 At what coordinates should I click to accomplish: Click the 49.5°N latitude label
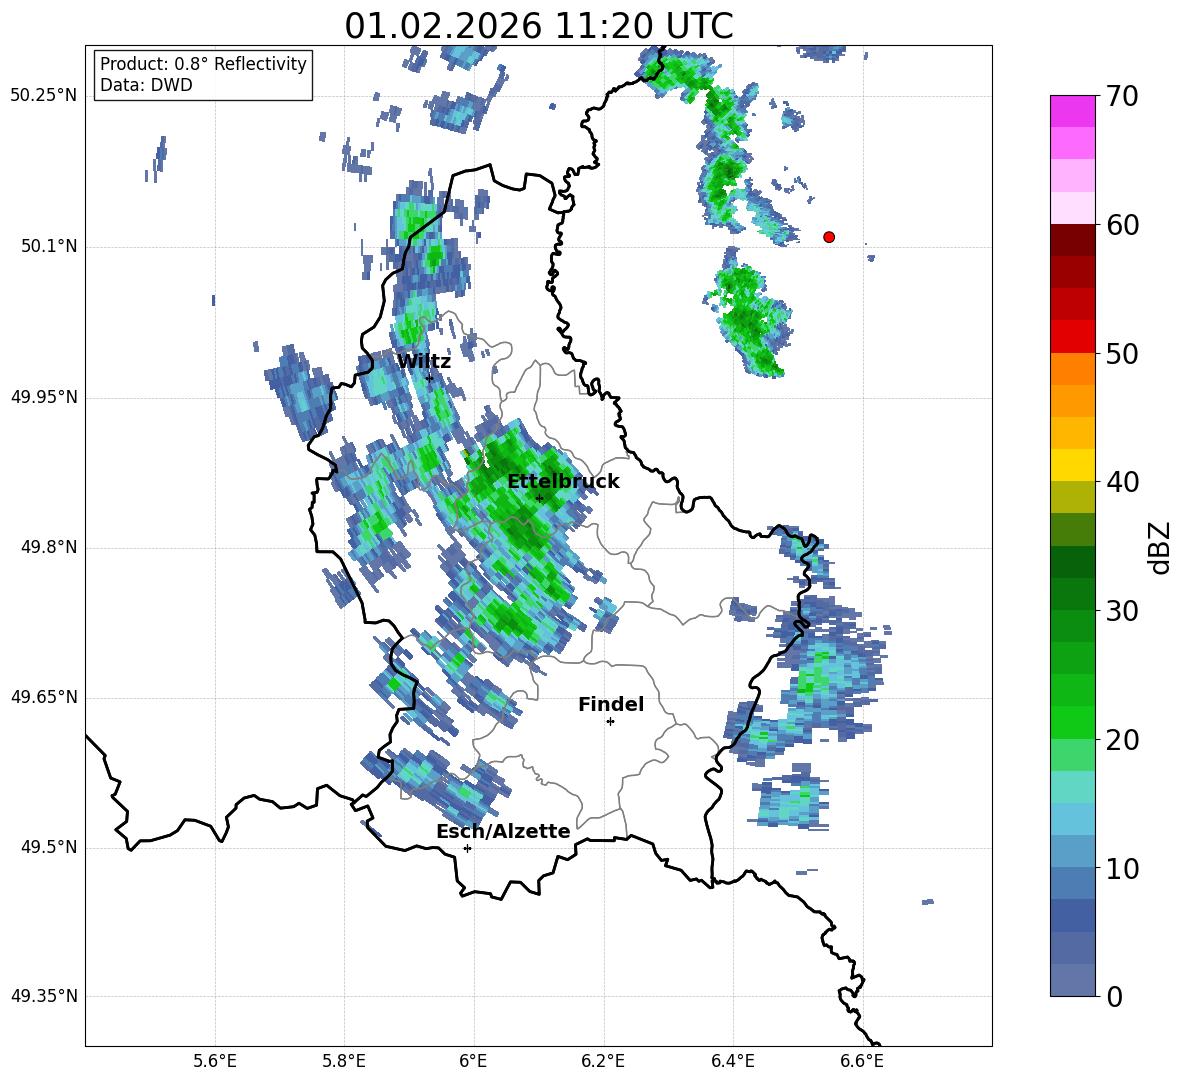point(48,847)
